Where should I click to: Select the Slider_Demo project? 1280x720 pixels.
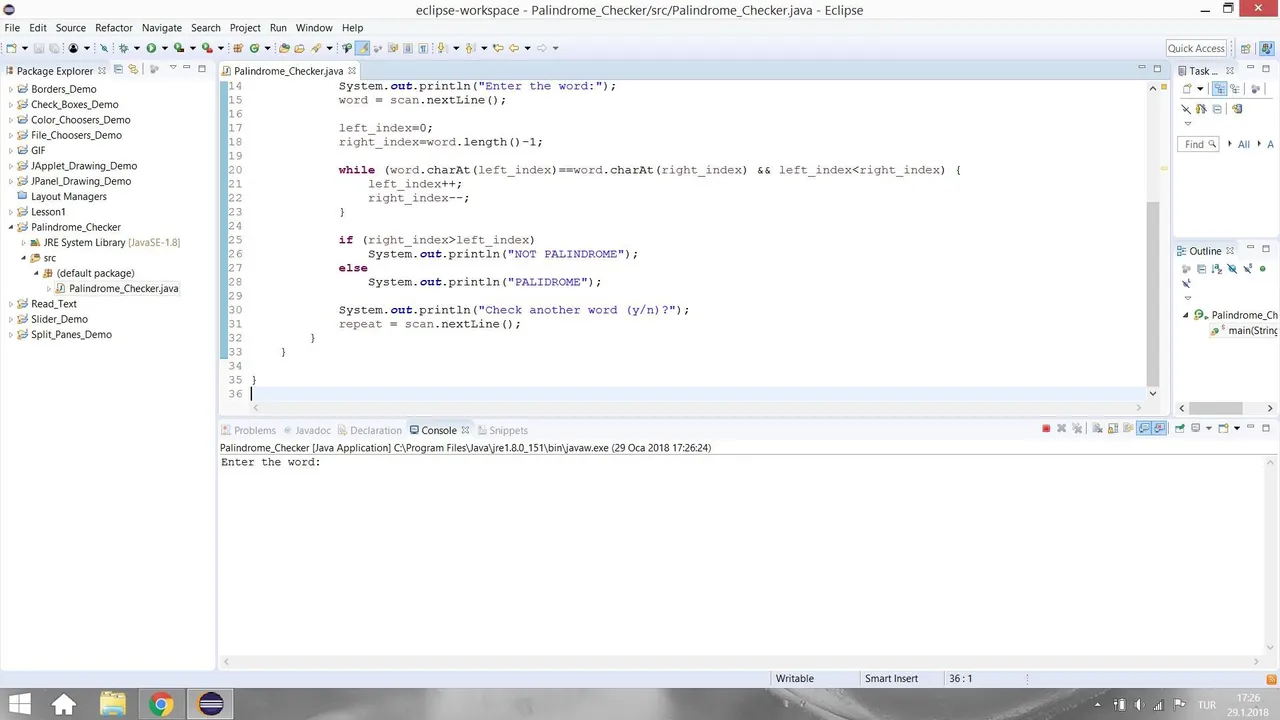point(59,319)
